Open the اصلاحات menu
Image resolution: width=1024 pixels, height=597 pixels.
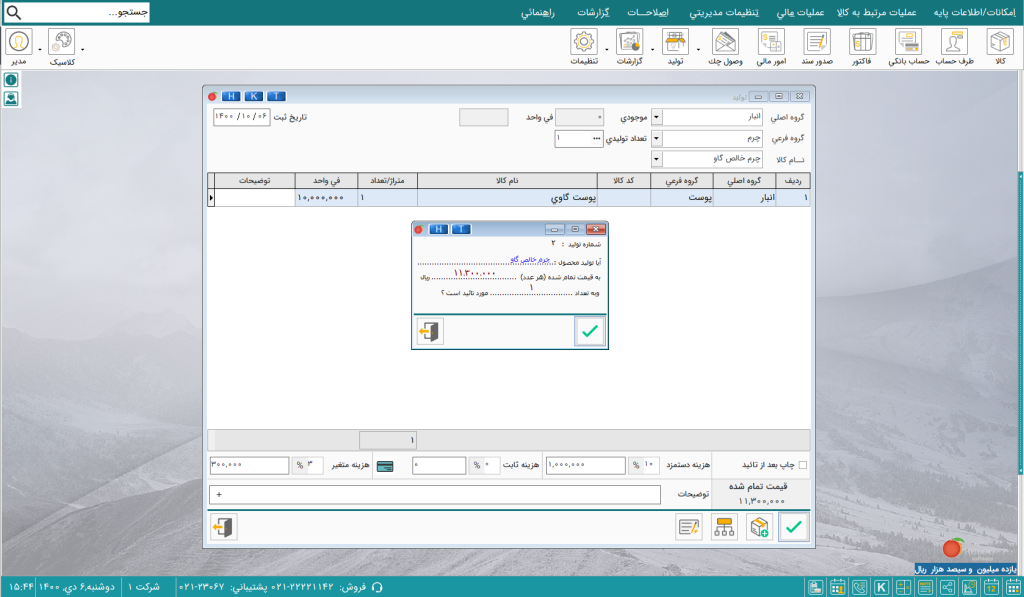pyautogui.click(x=648, y=12)
